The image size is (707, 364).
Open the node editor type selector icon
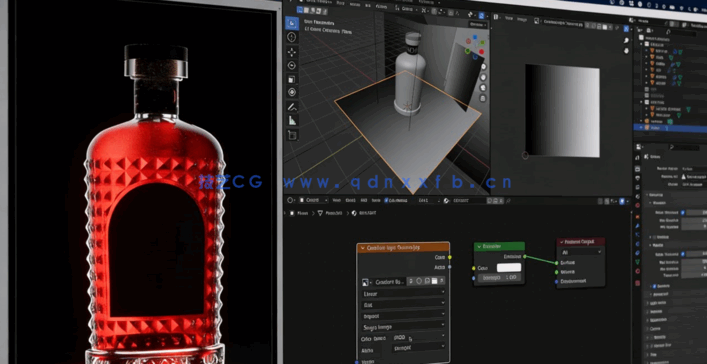point(291,200)
